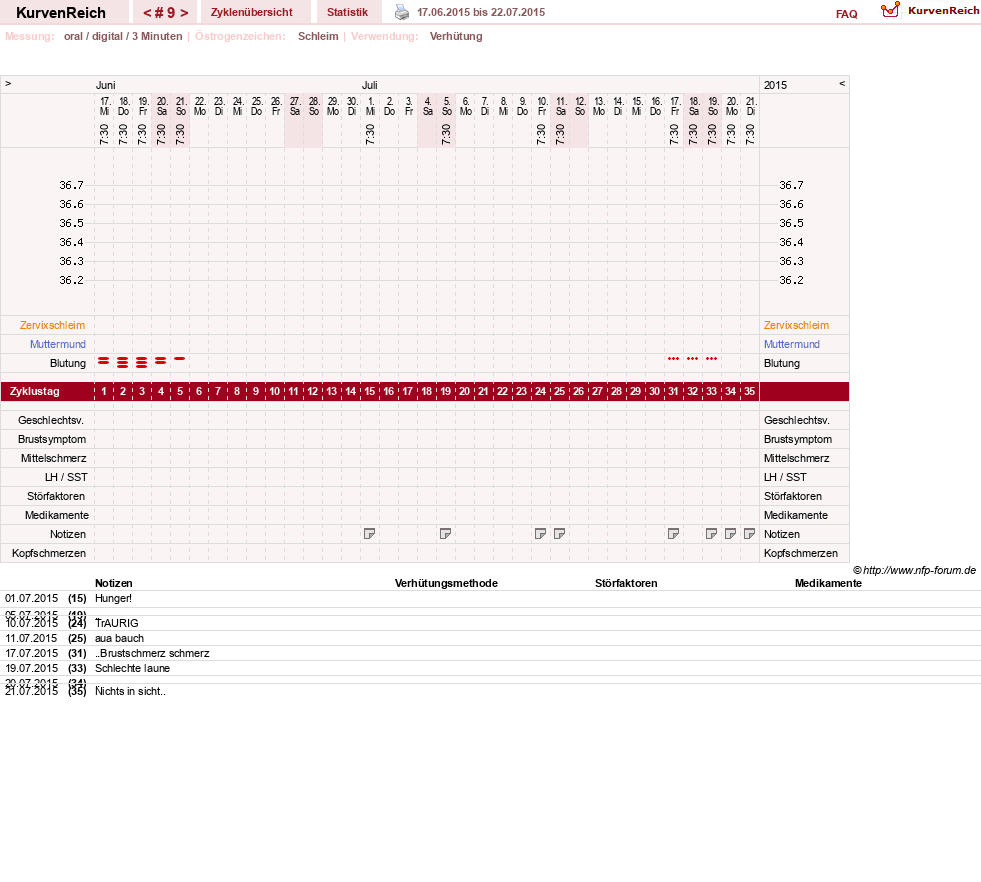
Task: Click left Kopfschmerzen row label
Action: tap(49, 553)
